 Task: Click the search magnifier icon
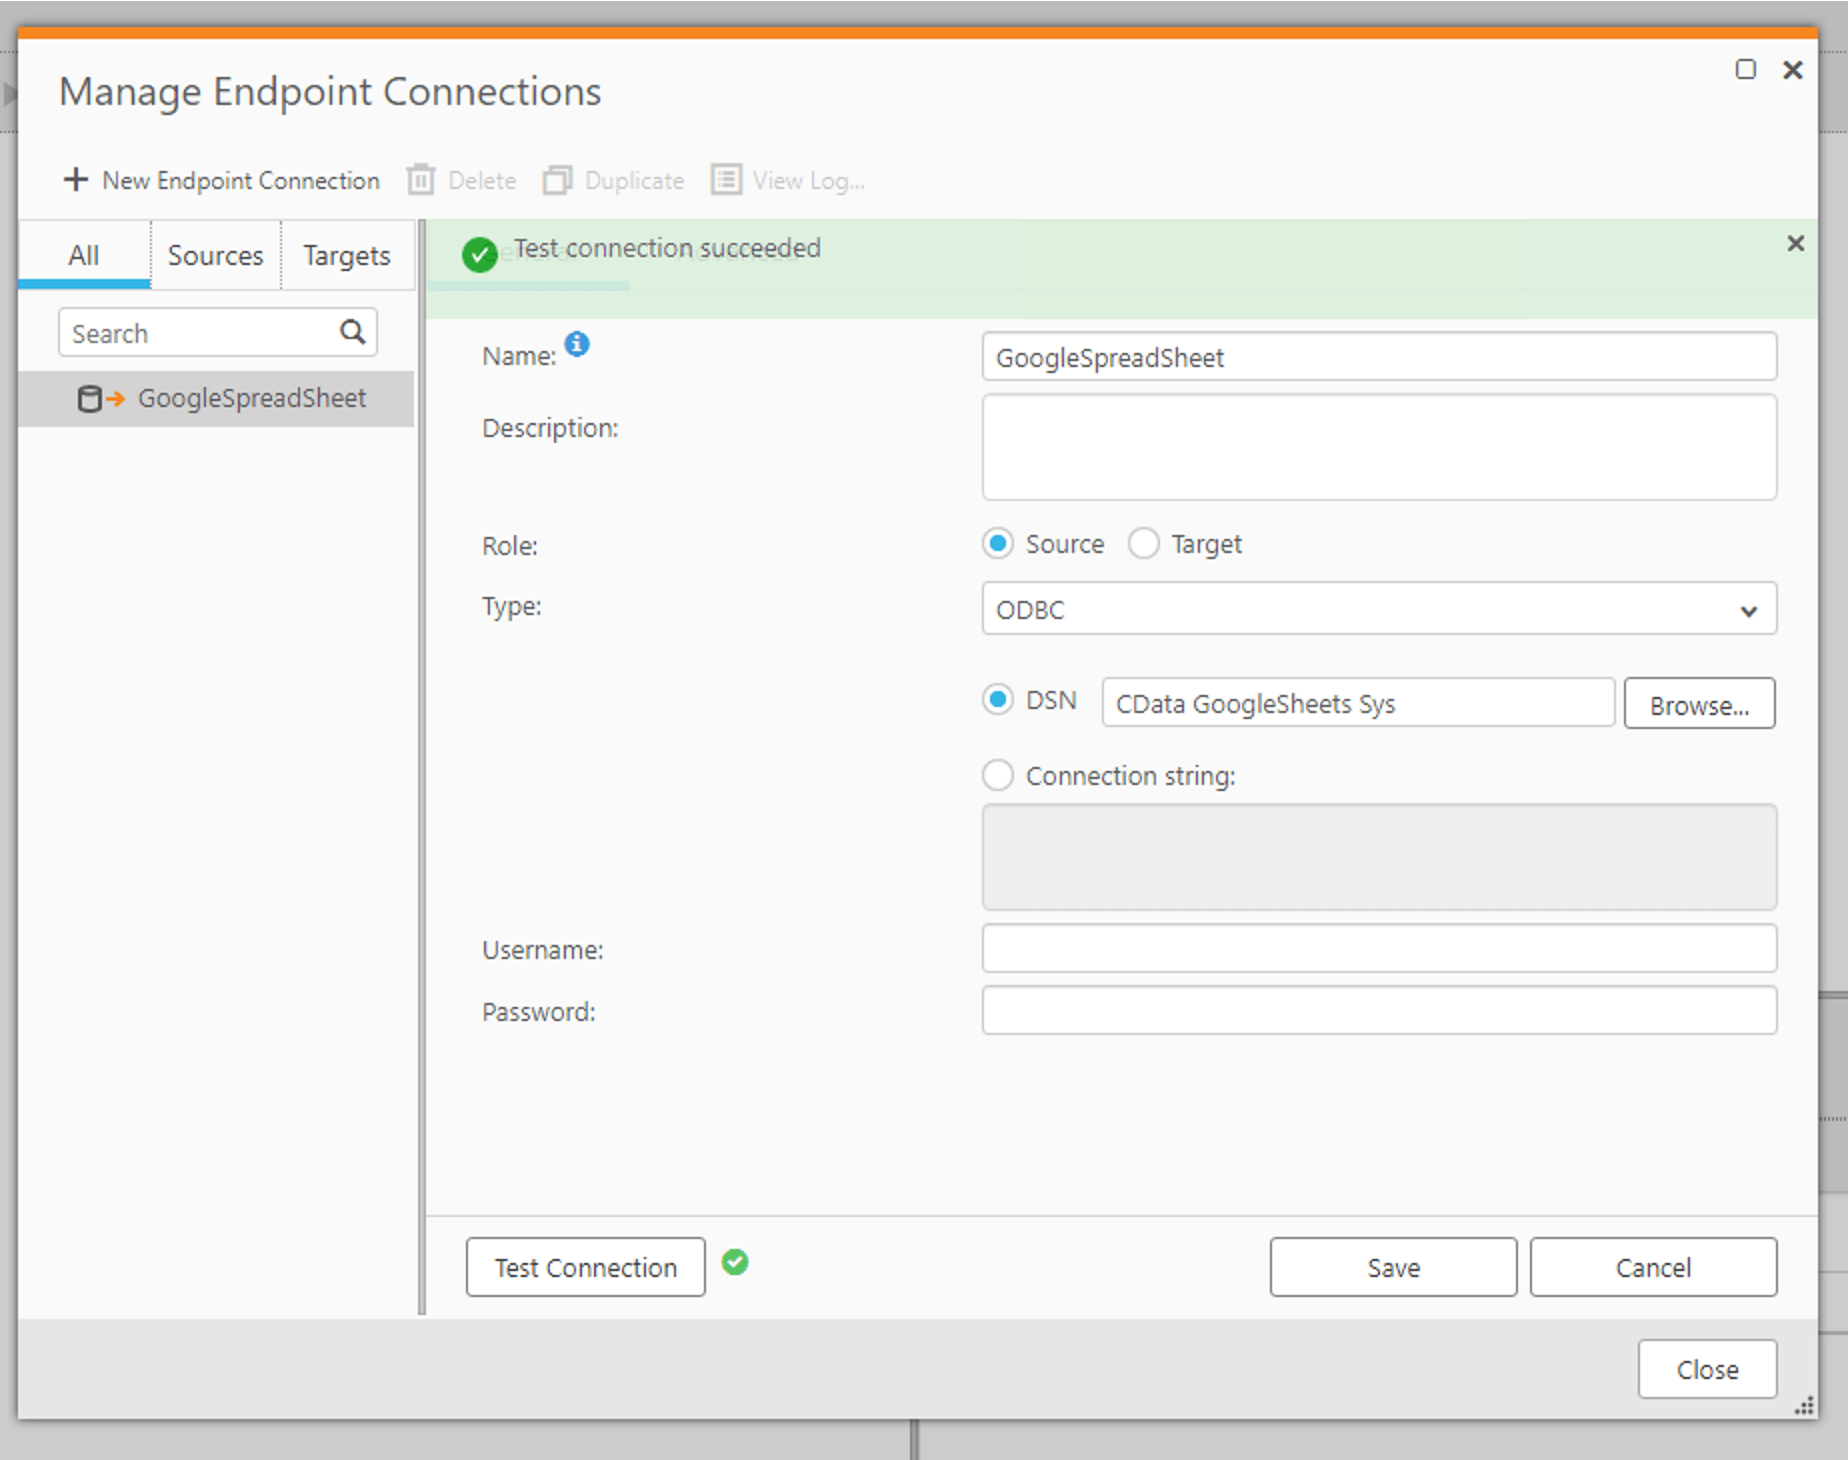pyautogui.click(x=352, y=332)
